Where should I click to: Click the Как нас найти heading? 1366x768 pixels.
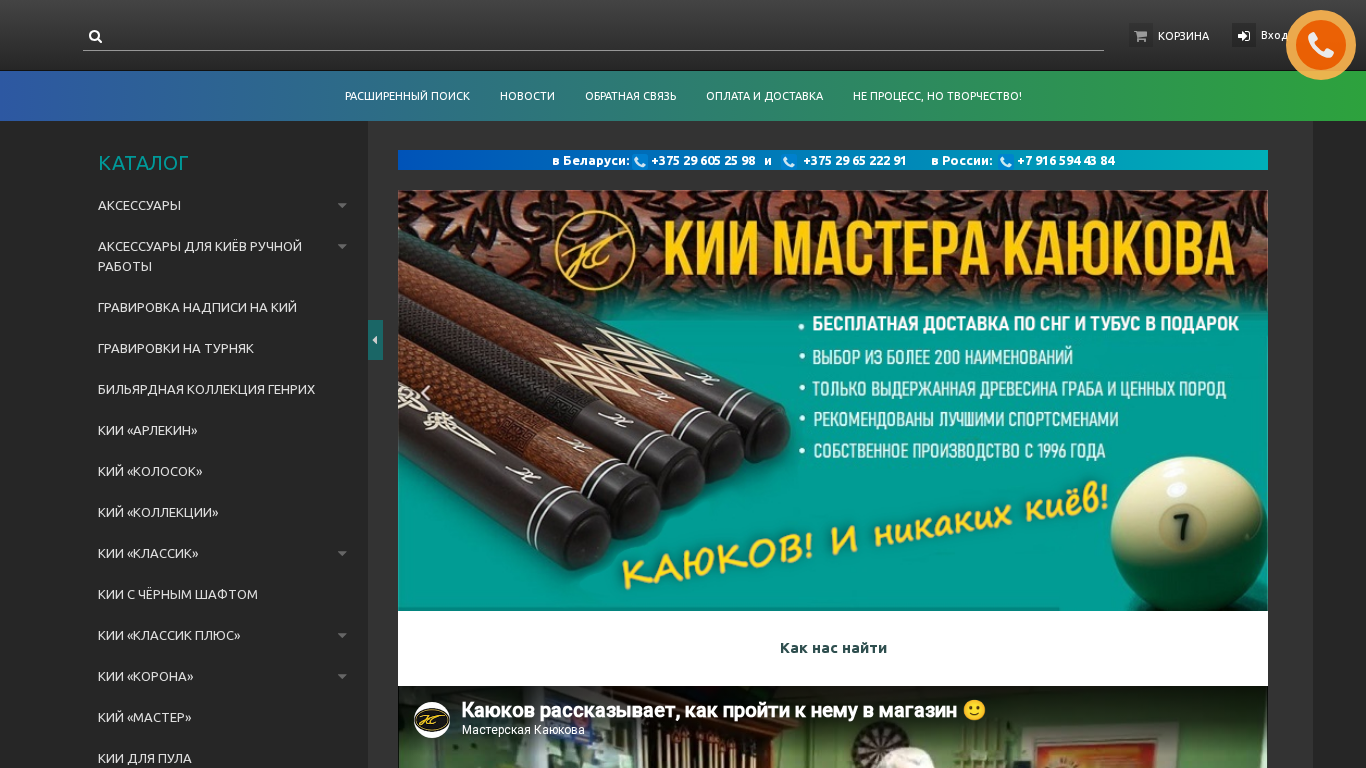click(833, 648)
